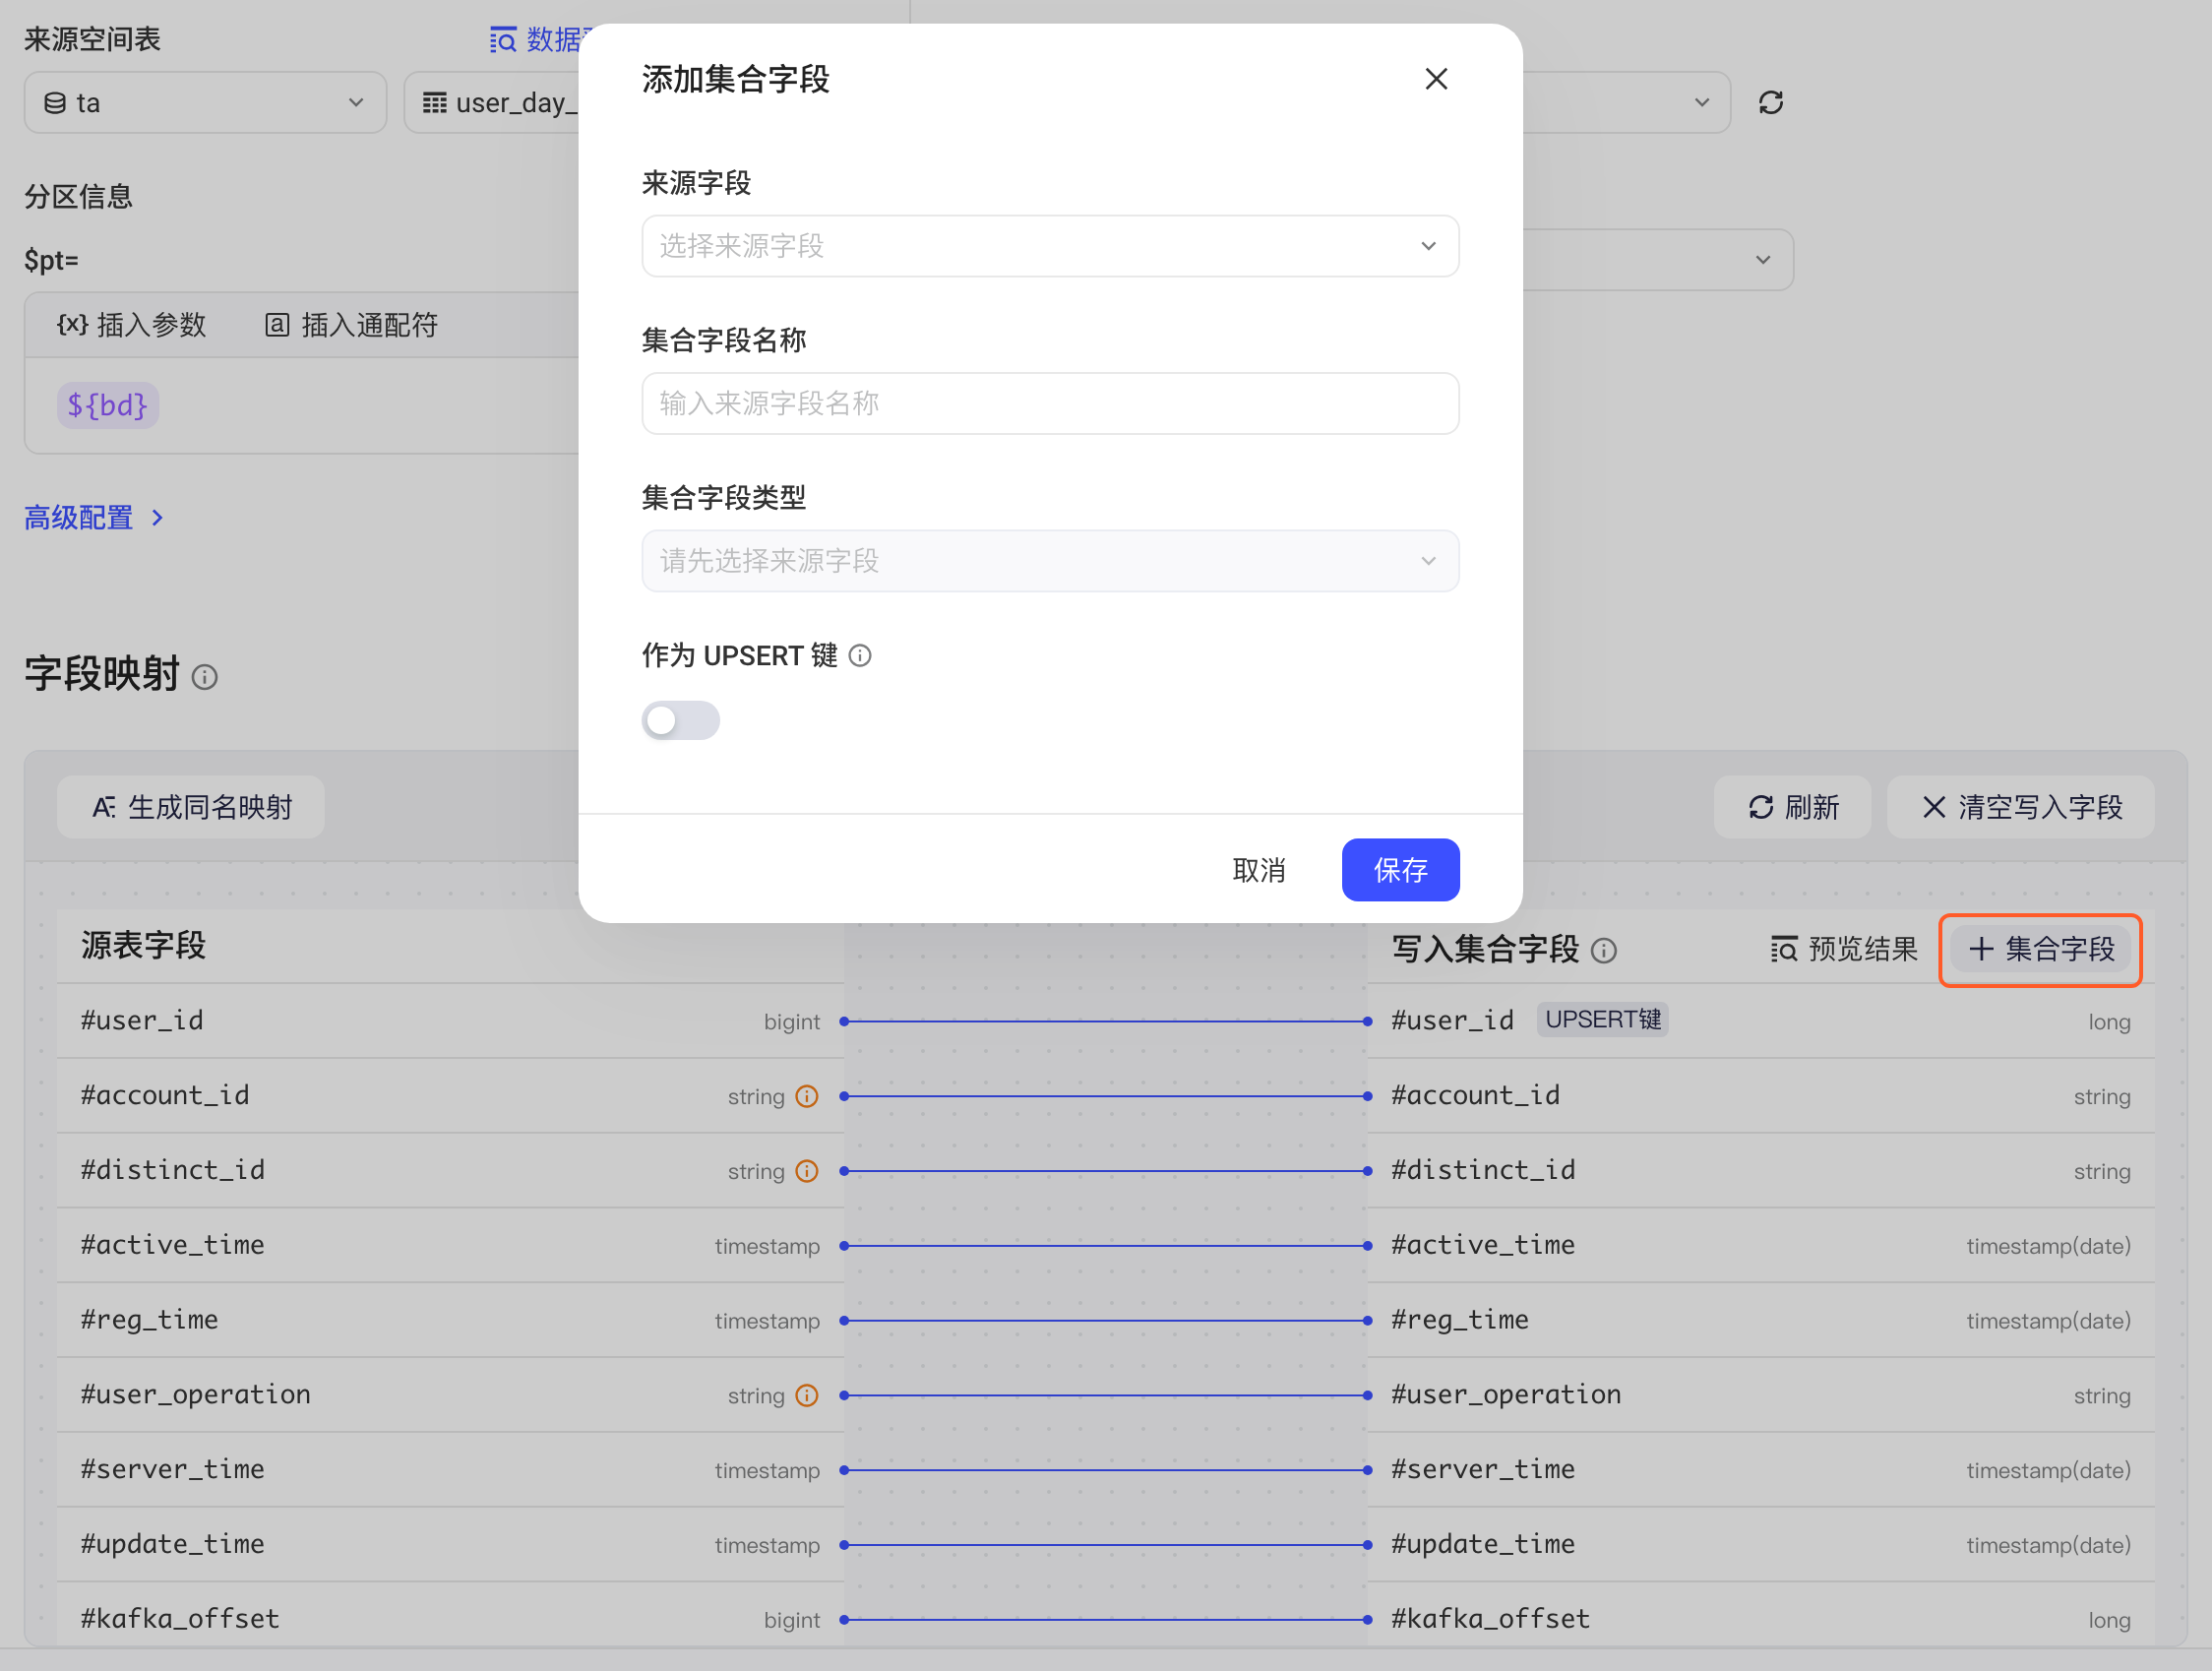Open the user_day_ table dropdown

(492, 102)
